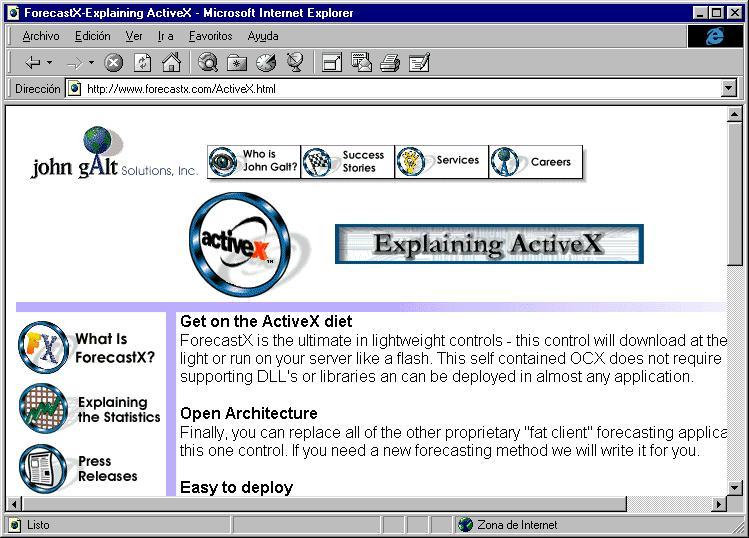Expand the Forward button history dropdown arrow
Screen dimensions: 749x538
[91, 62]
